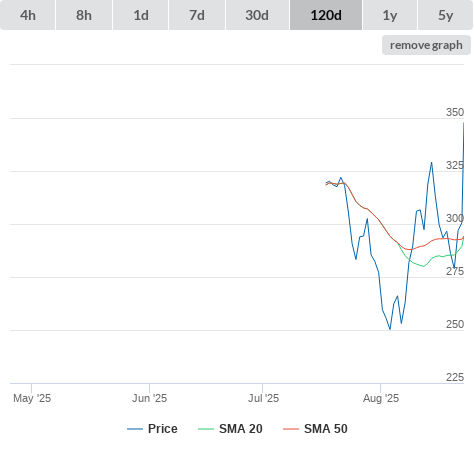474x455 pixels.
Task: Click the May '25 axis label
Action: pyautogui.click(x=32, y=398)
